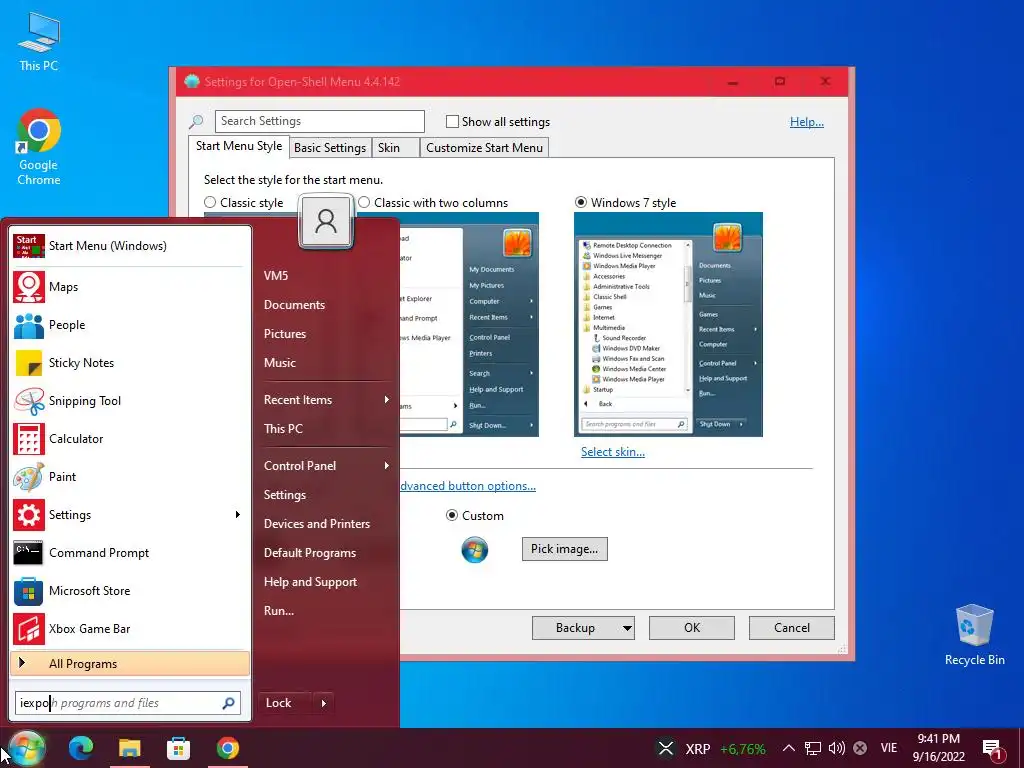This screenshot has width=1024, height=768.
Task: Open Advanced button options link
Action: pyautogui.click(x=468, y=486)
